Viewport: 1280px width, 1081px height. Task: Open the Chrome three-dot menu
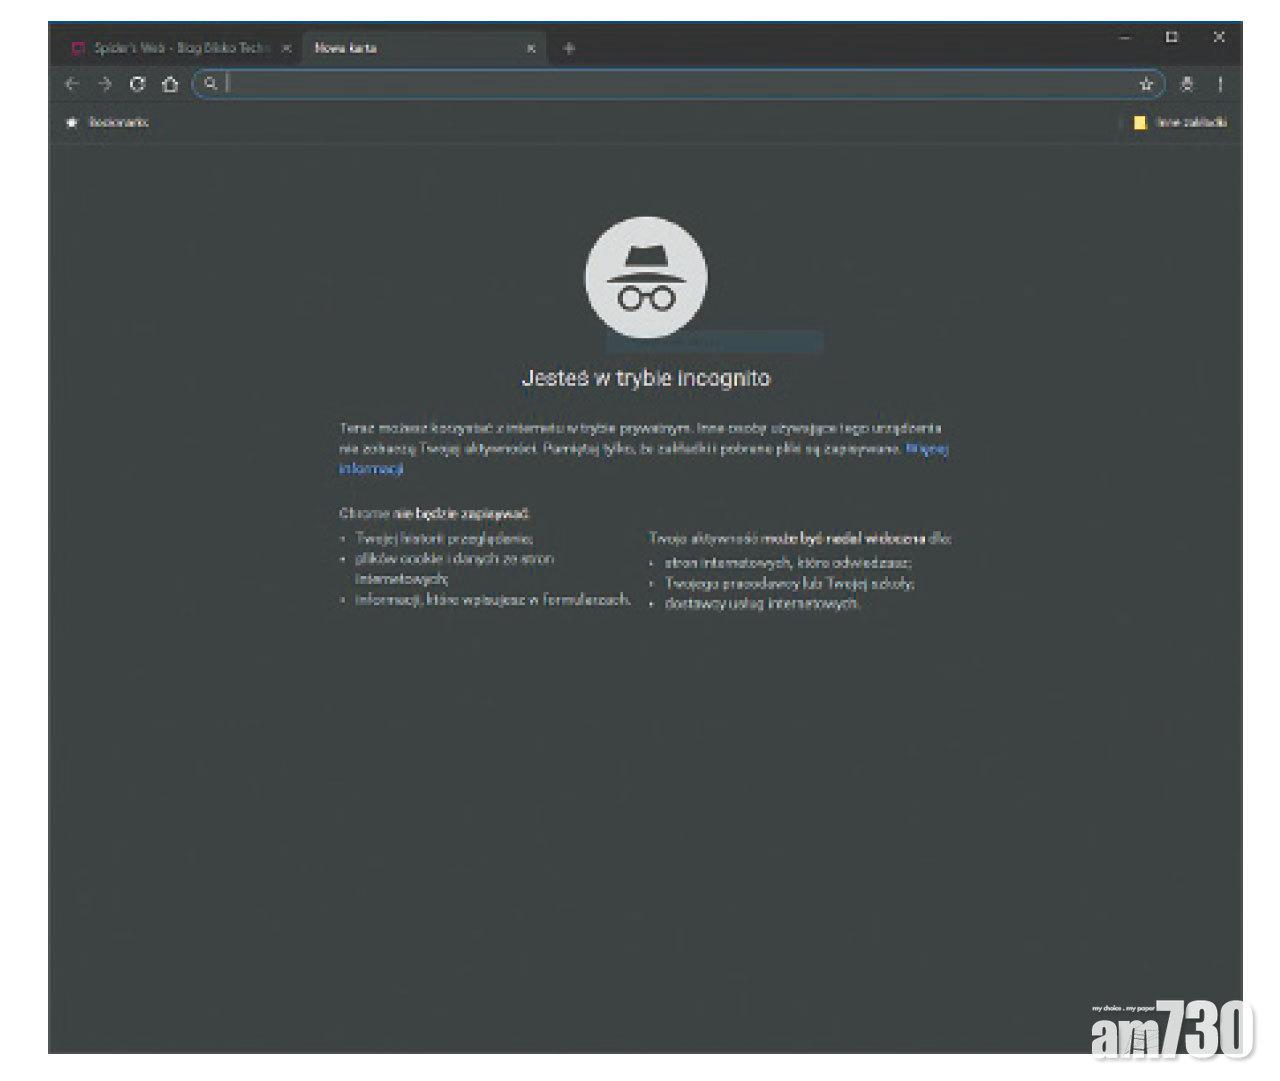tap(1220, 84)
